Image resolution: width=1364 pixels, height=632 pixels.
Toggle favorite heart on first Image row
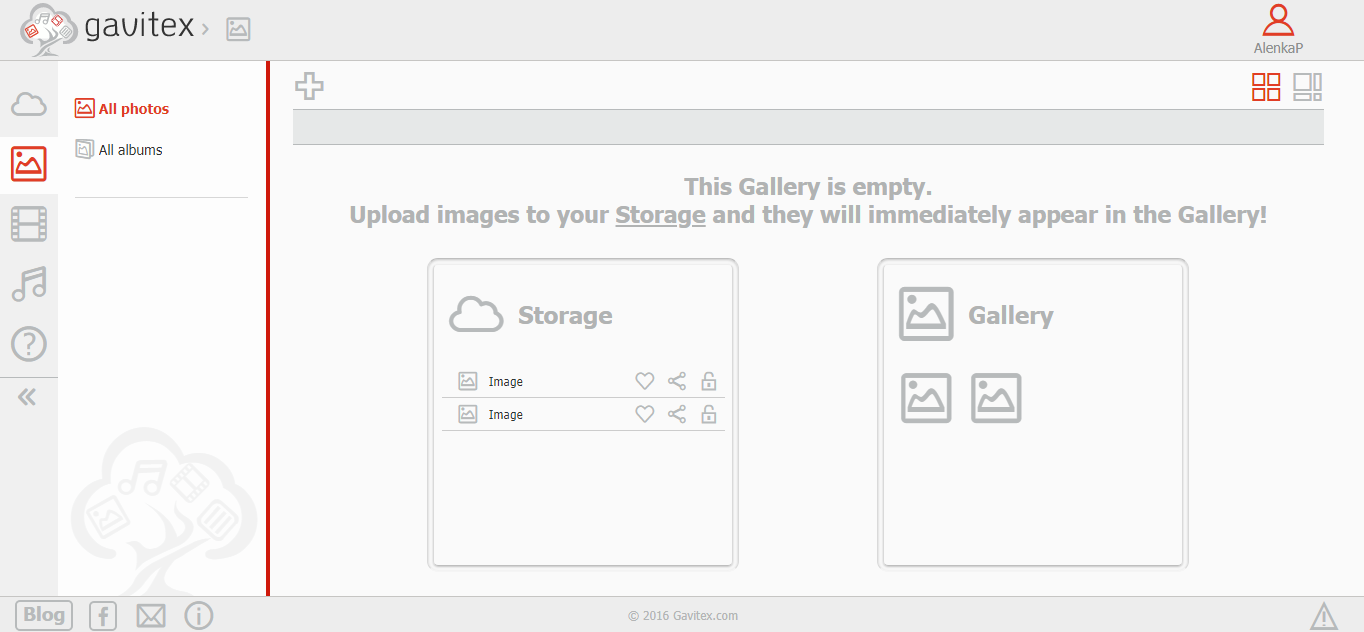[x=645, y=381]
